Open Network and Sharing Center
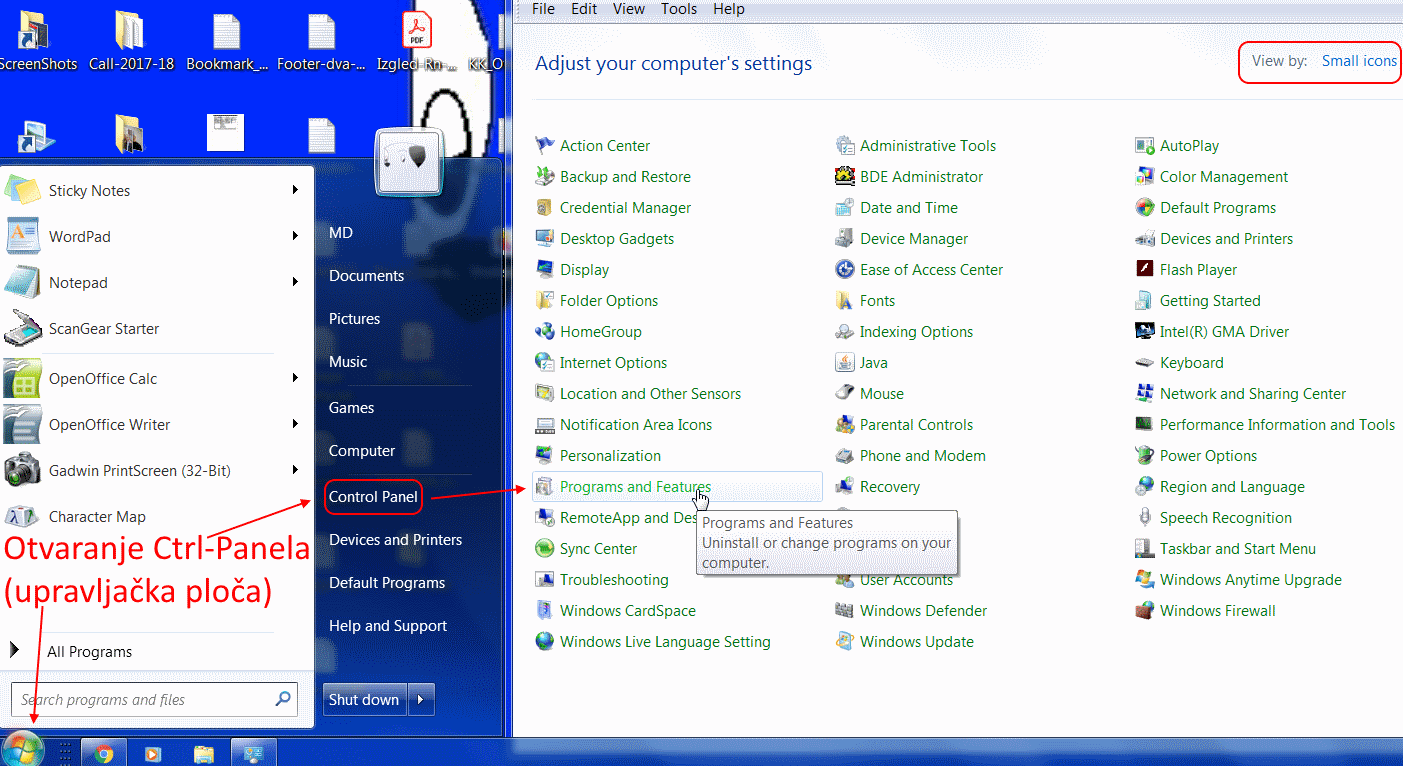1403x766 pixels. click(1253, 393)
